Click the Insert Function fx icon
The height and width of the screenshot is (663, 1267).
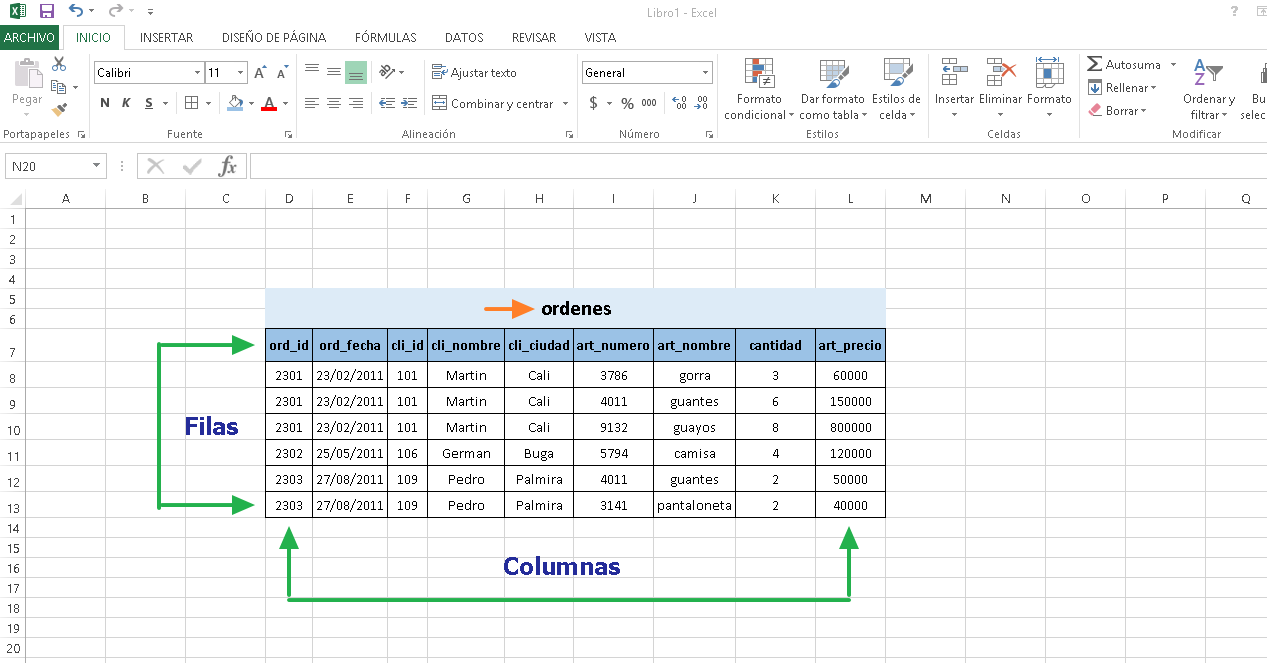(x=228, y=166)
